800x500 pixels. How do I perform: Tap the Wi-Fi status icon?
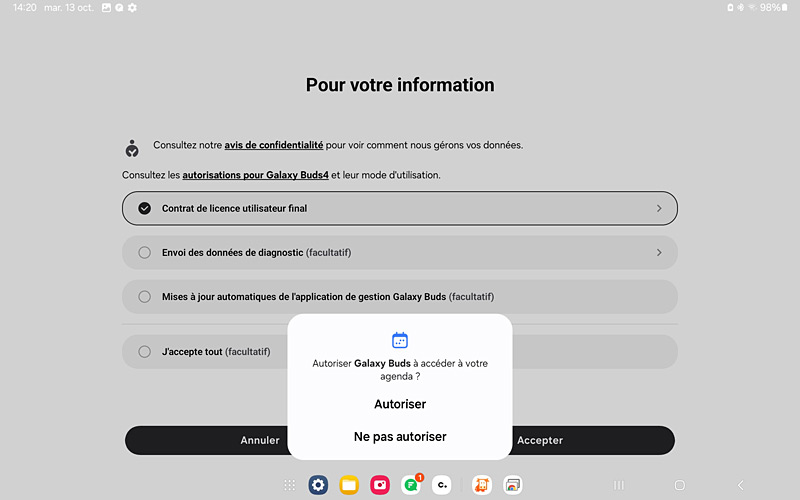pos(752,8)
